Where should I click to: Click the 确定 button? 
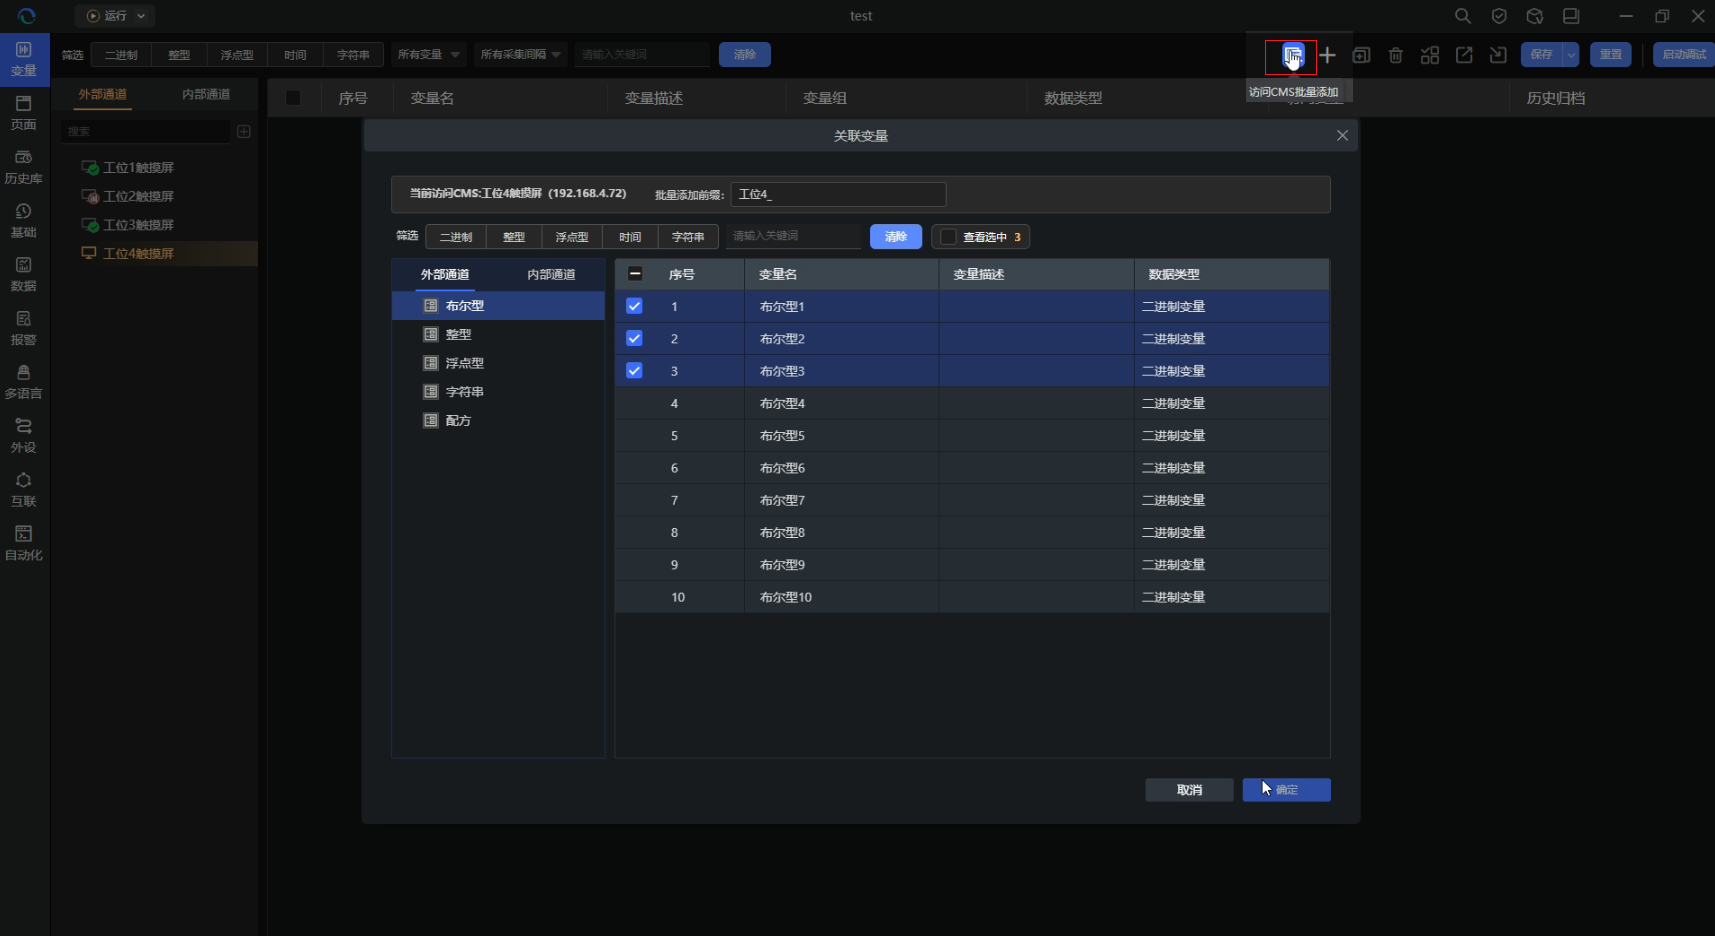(1286, 790)
